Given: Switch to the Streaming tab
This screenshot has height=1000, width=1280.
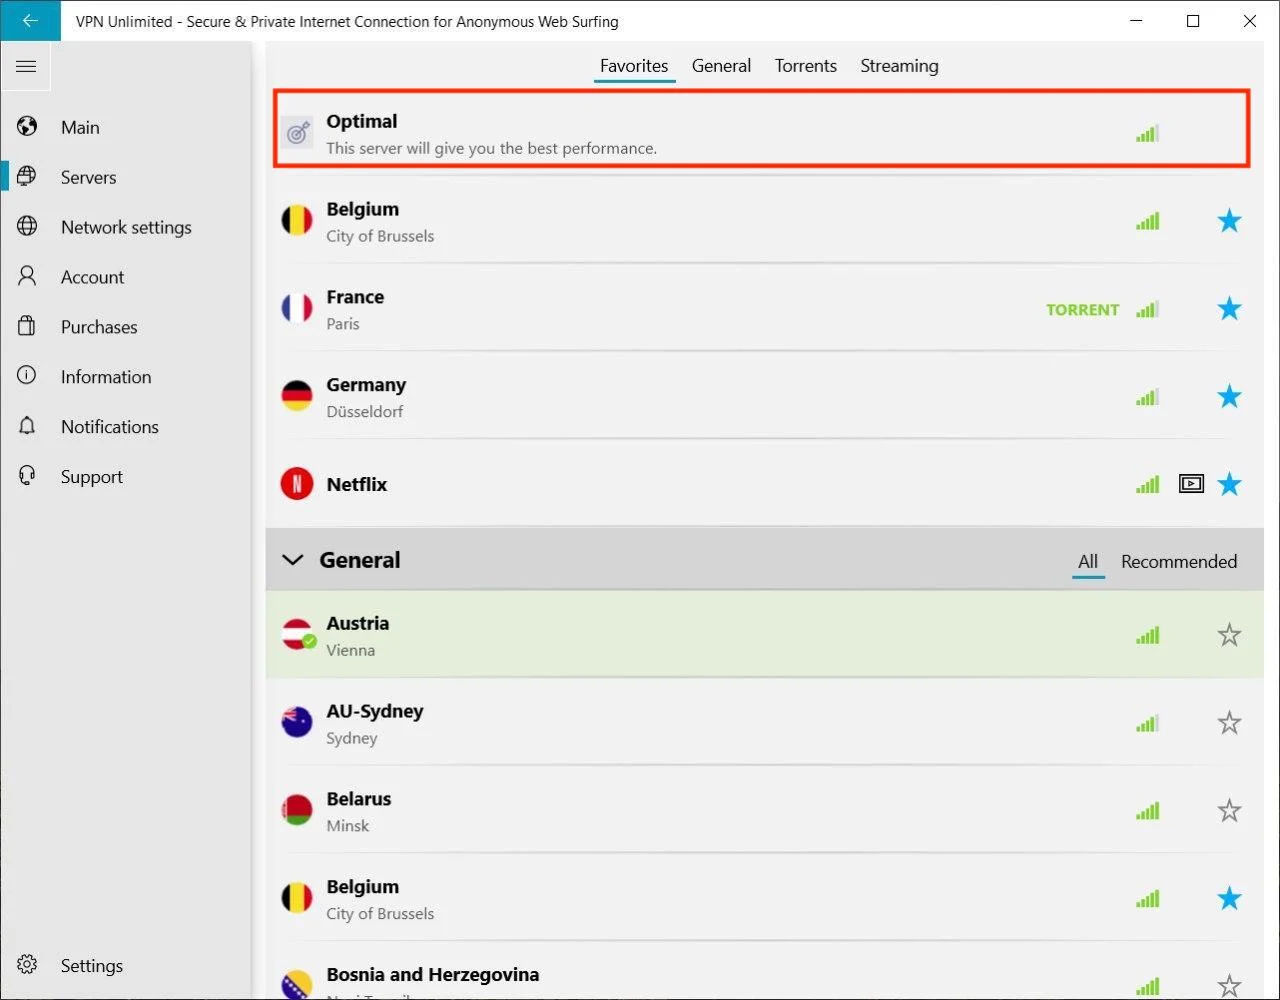Looking at the screenshot, I should point(899,66).
